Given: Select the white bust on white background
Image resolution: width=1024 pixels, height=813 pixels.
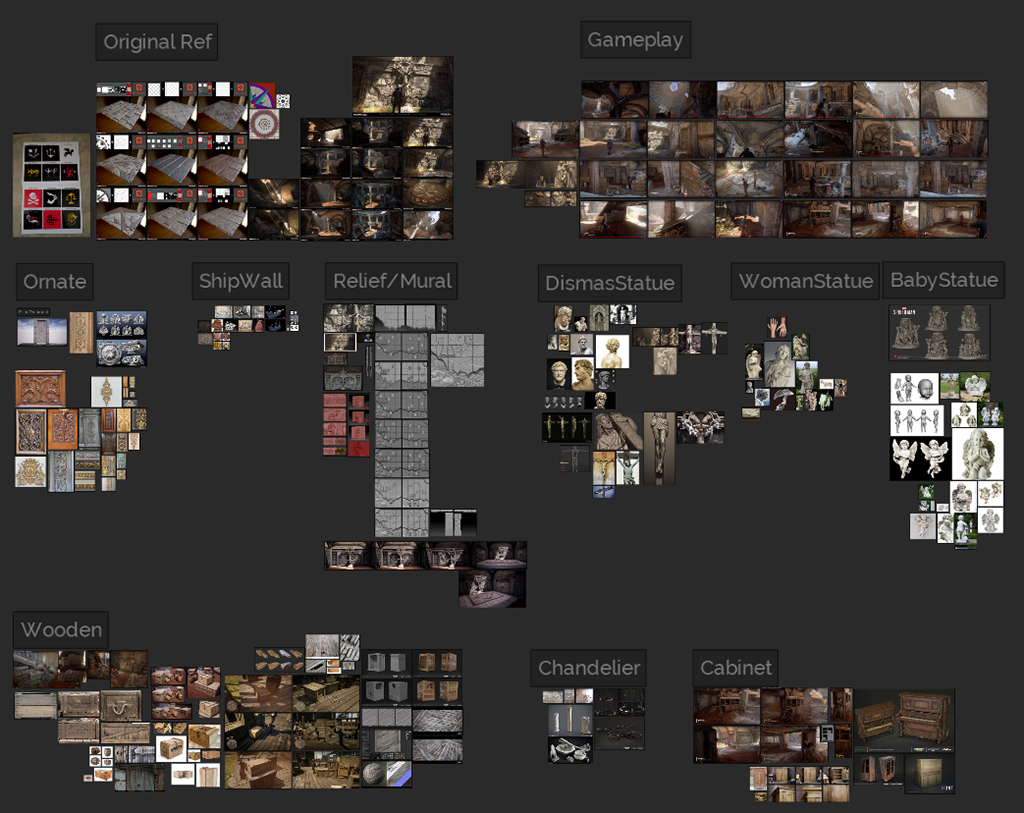Looking at the screenshot, I should (612, 352).
